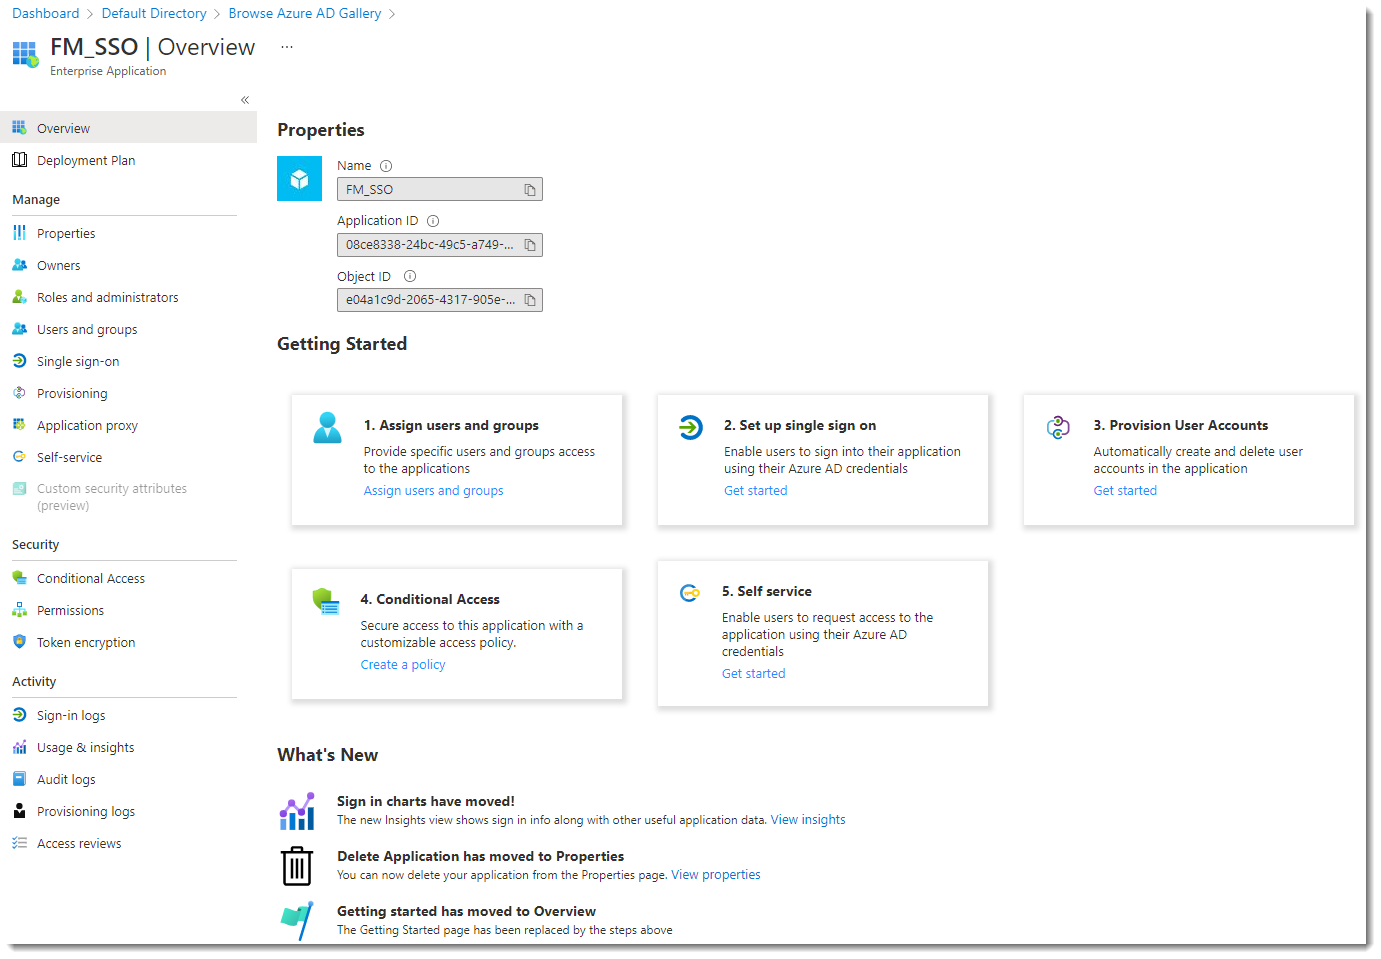
Task: Open the View insights link
Action: point(807,820)
